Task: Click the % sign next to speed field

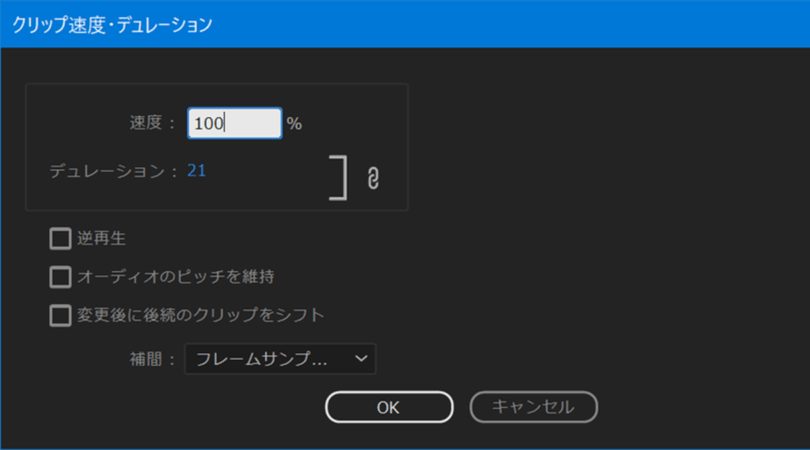Action: coord(294,124)
